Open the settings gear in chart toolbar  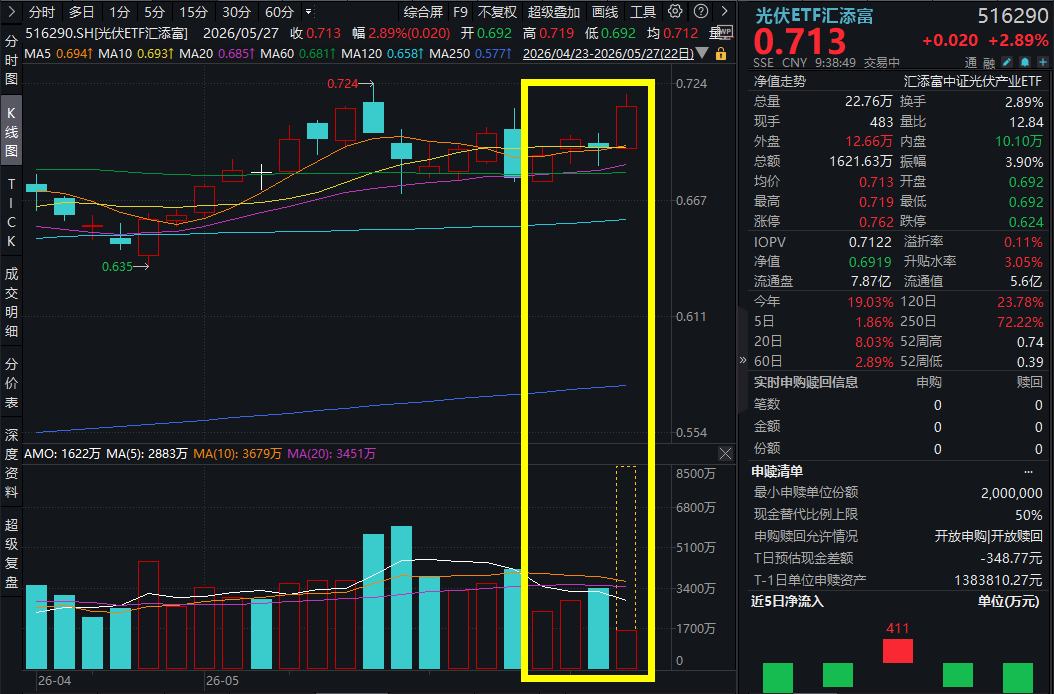click(675, 11)
